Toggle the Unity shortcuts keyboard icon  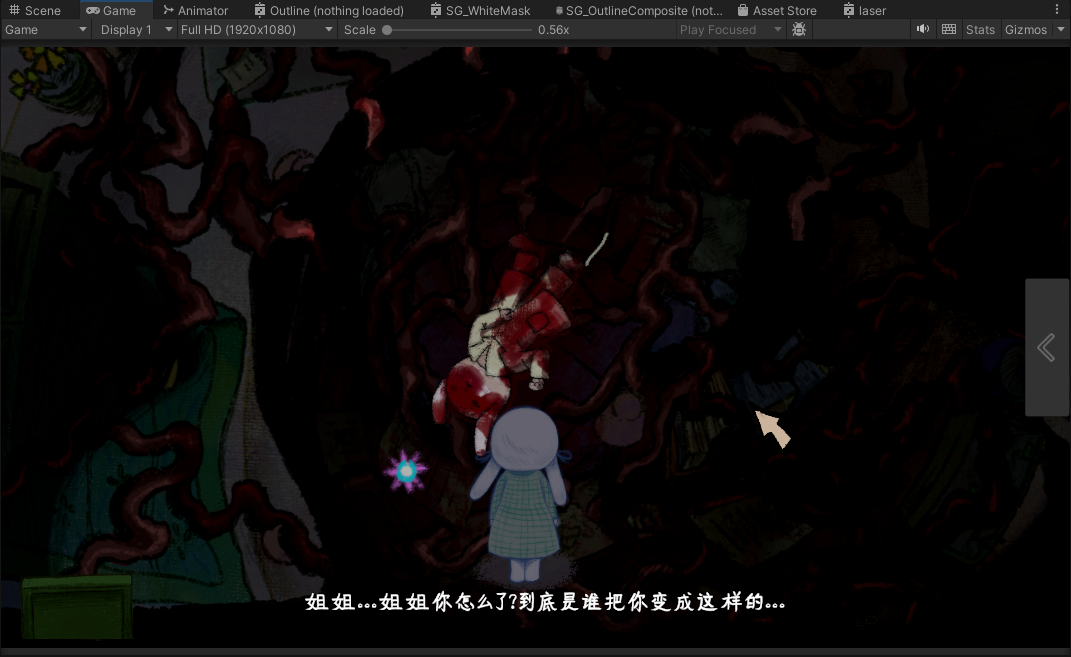(949, 29)
